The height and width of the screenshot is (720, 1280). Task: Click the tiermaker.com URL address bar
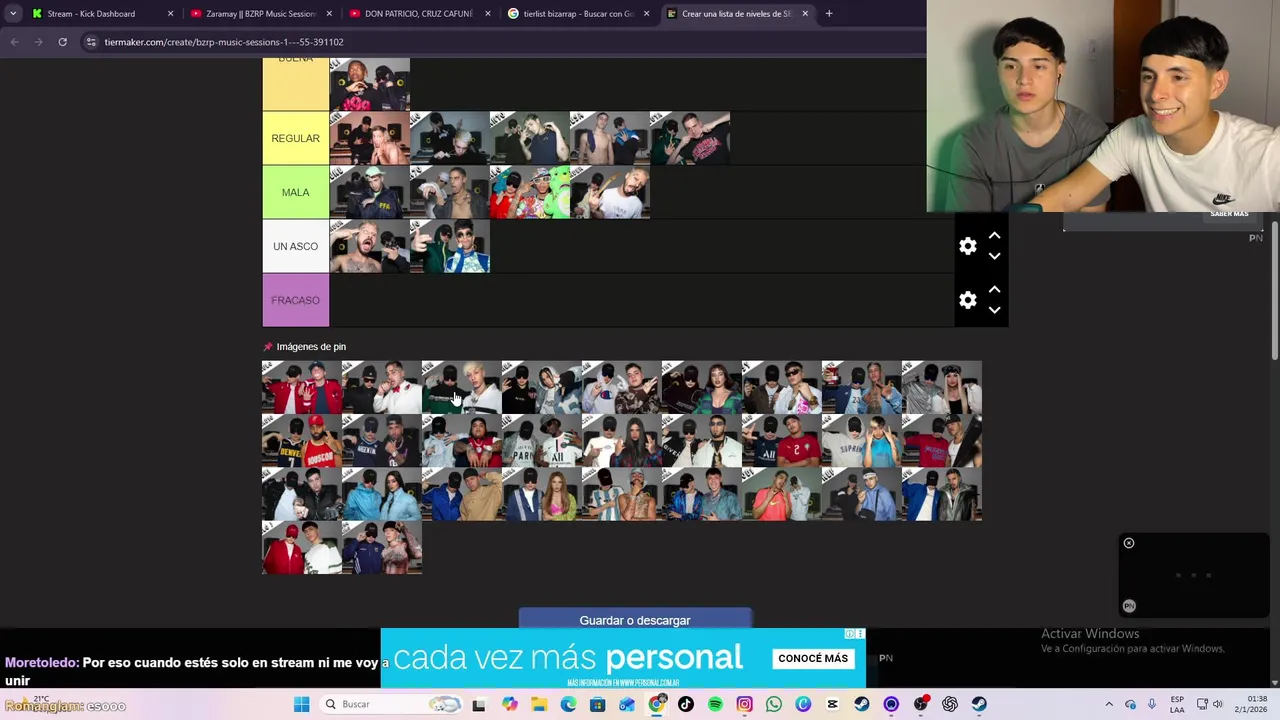pos(500,42)
